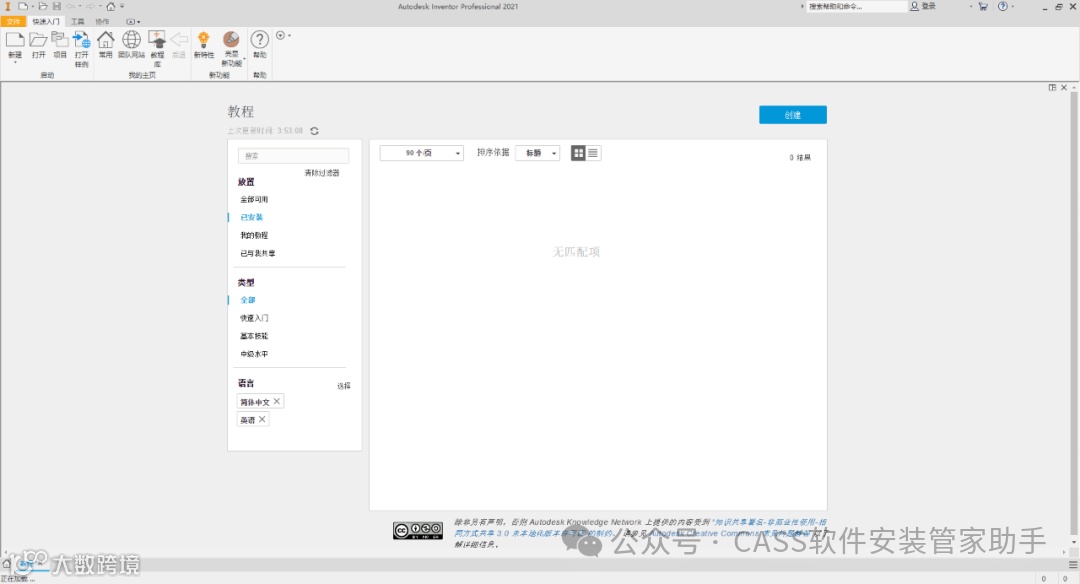Screen dimensions: 1080x584
Task: Switch to the 工具 (Tools) ribbon tab
Action: pyautogui.click(x=77, y=21)
